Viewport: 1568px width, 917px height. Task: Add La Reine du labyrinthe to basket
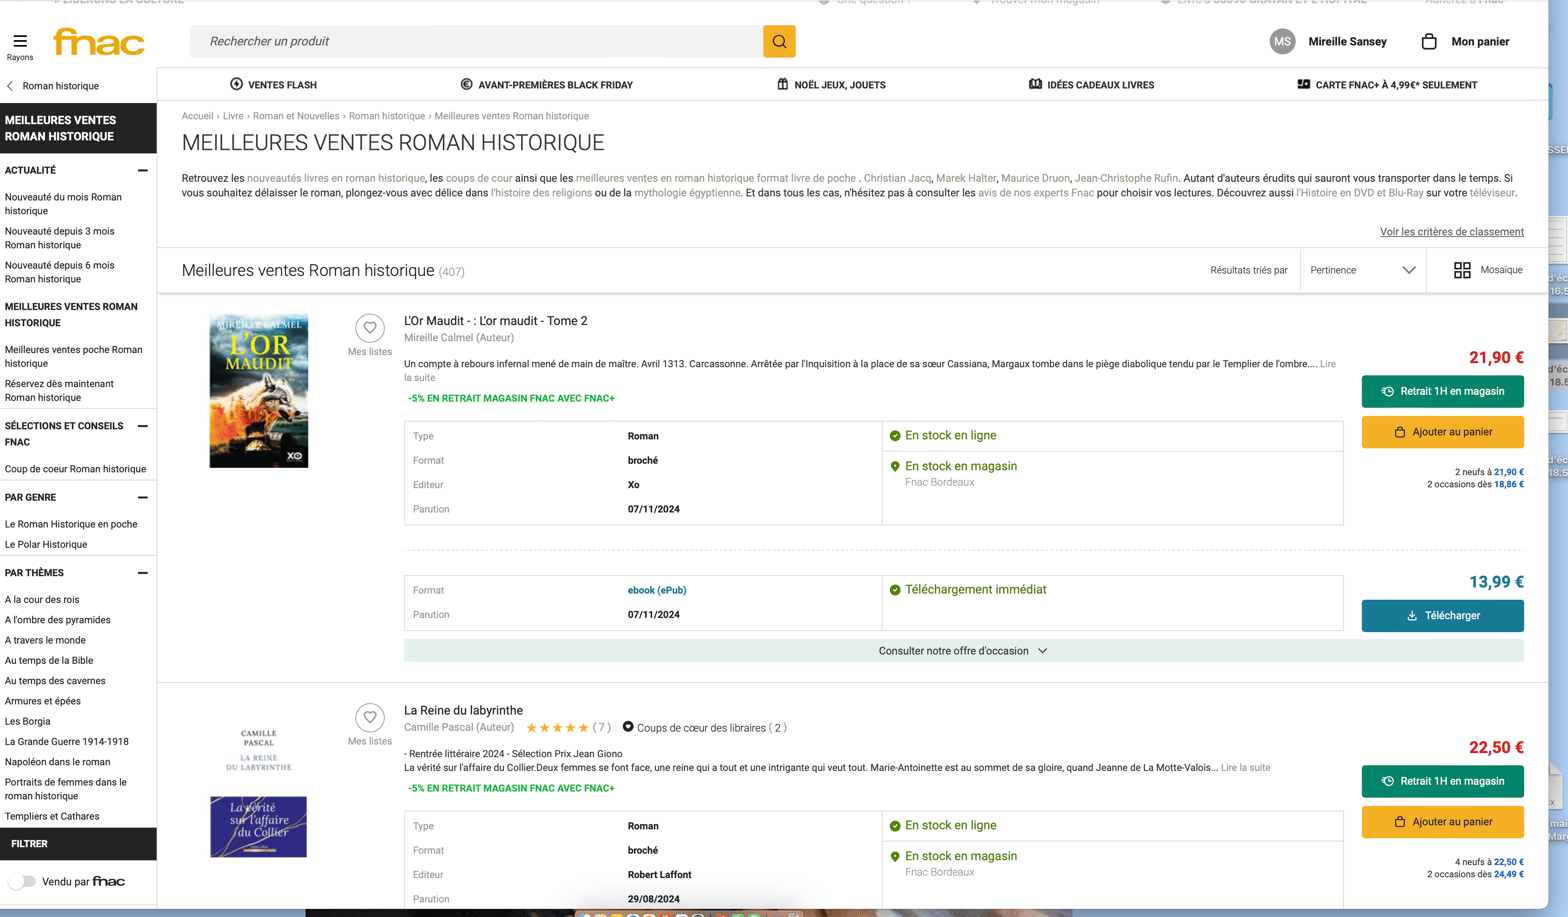click(x=1442, y=822)
